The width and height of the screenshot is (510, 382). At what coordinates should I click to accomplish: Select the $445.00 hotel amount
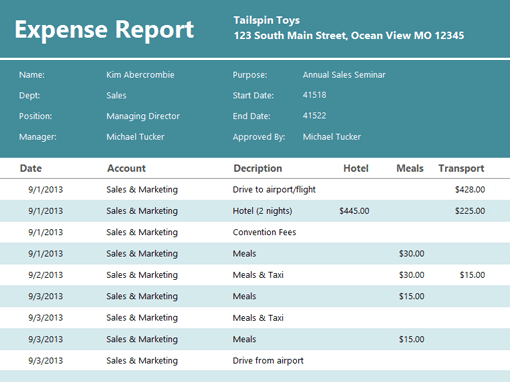point(354,211)
